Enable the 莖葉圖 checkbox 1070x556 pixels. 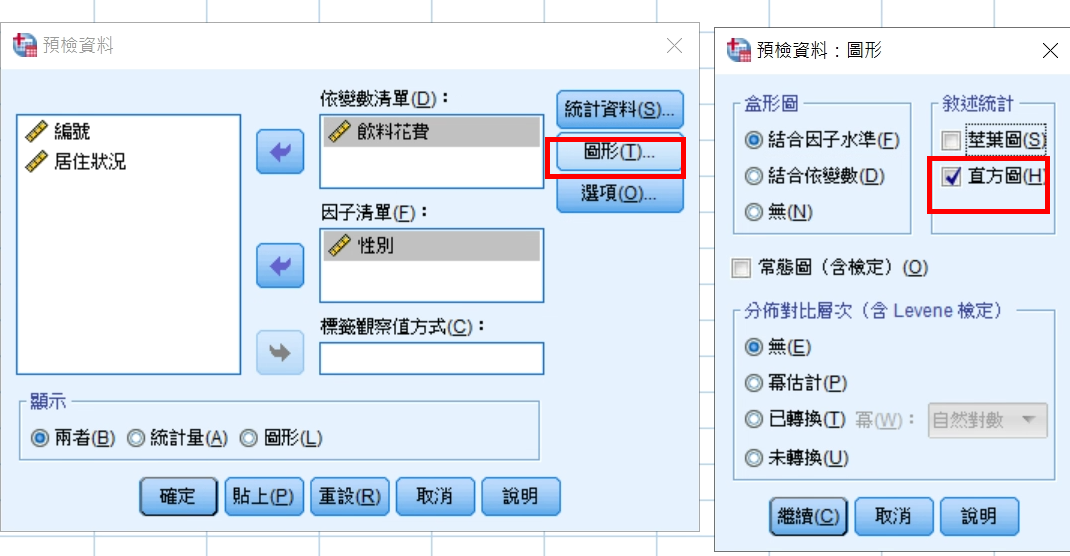pos(950,140)
